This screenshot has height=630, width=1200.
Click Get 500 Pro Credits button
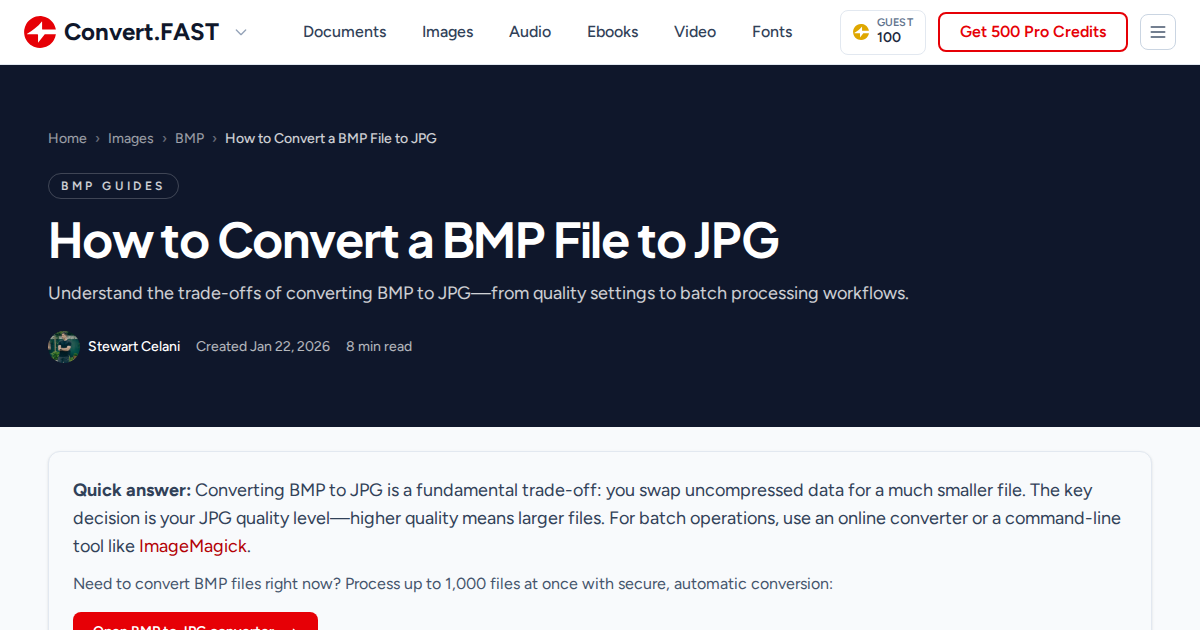(1033, 32)
